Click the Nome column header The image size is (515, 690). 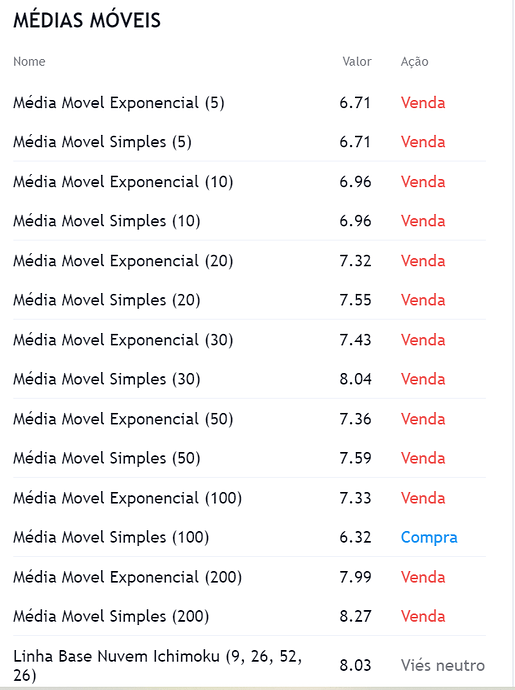tap(29, 62)
